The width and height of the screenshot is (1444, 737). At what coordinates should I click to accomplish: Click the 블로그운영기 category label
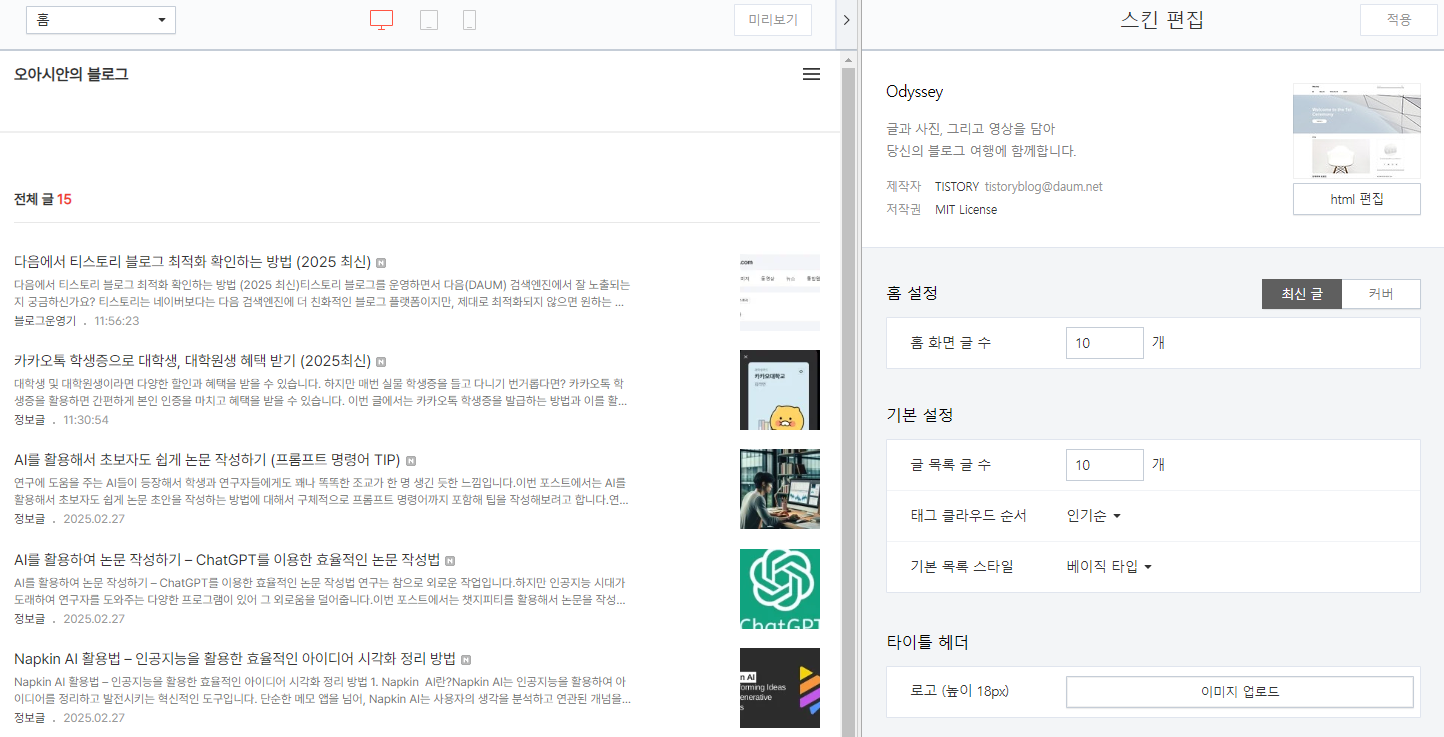click(x=45, y=321)
